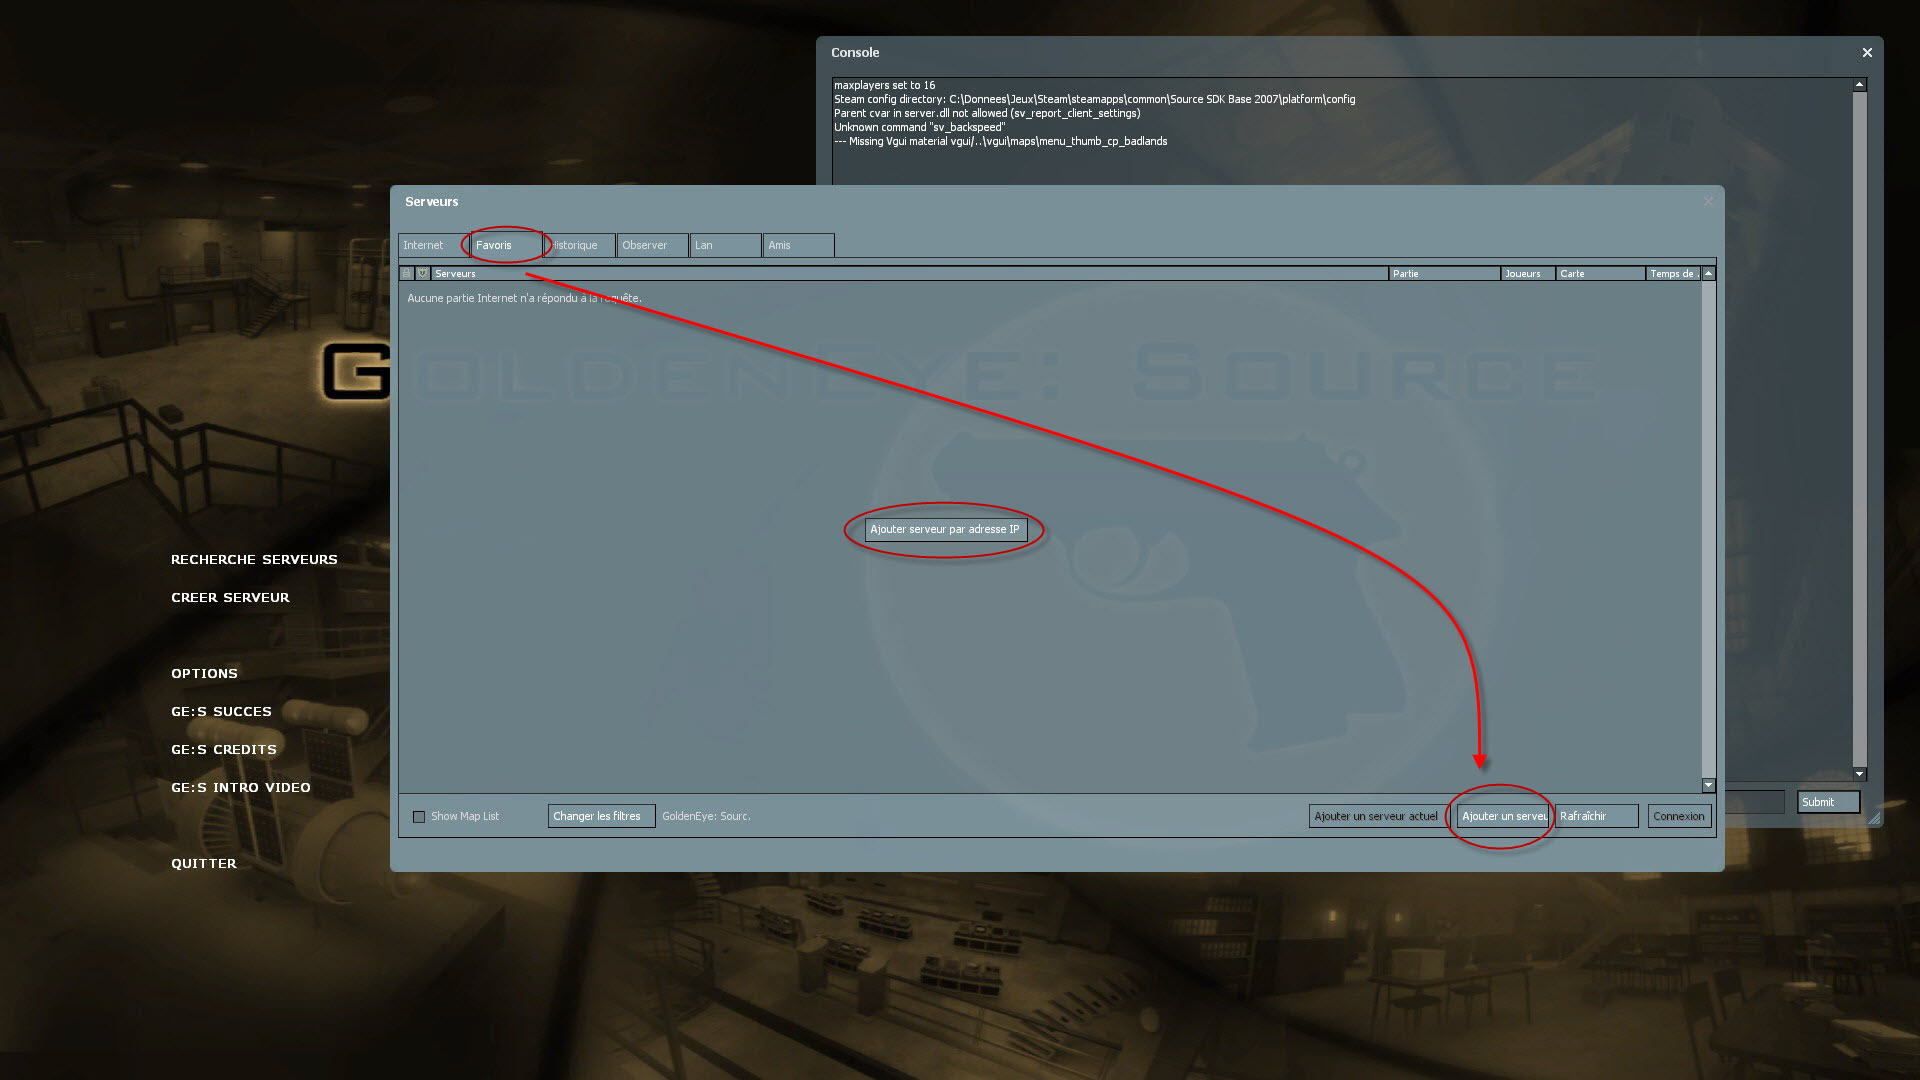Viewport: 1920px width, 1080px height.
Task: Click the VAC shield column icon
Action: click(422, 273)
